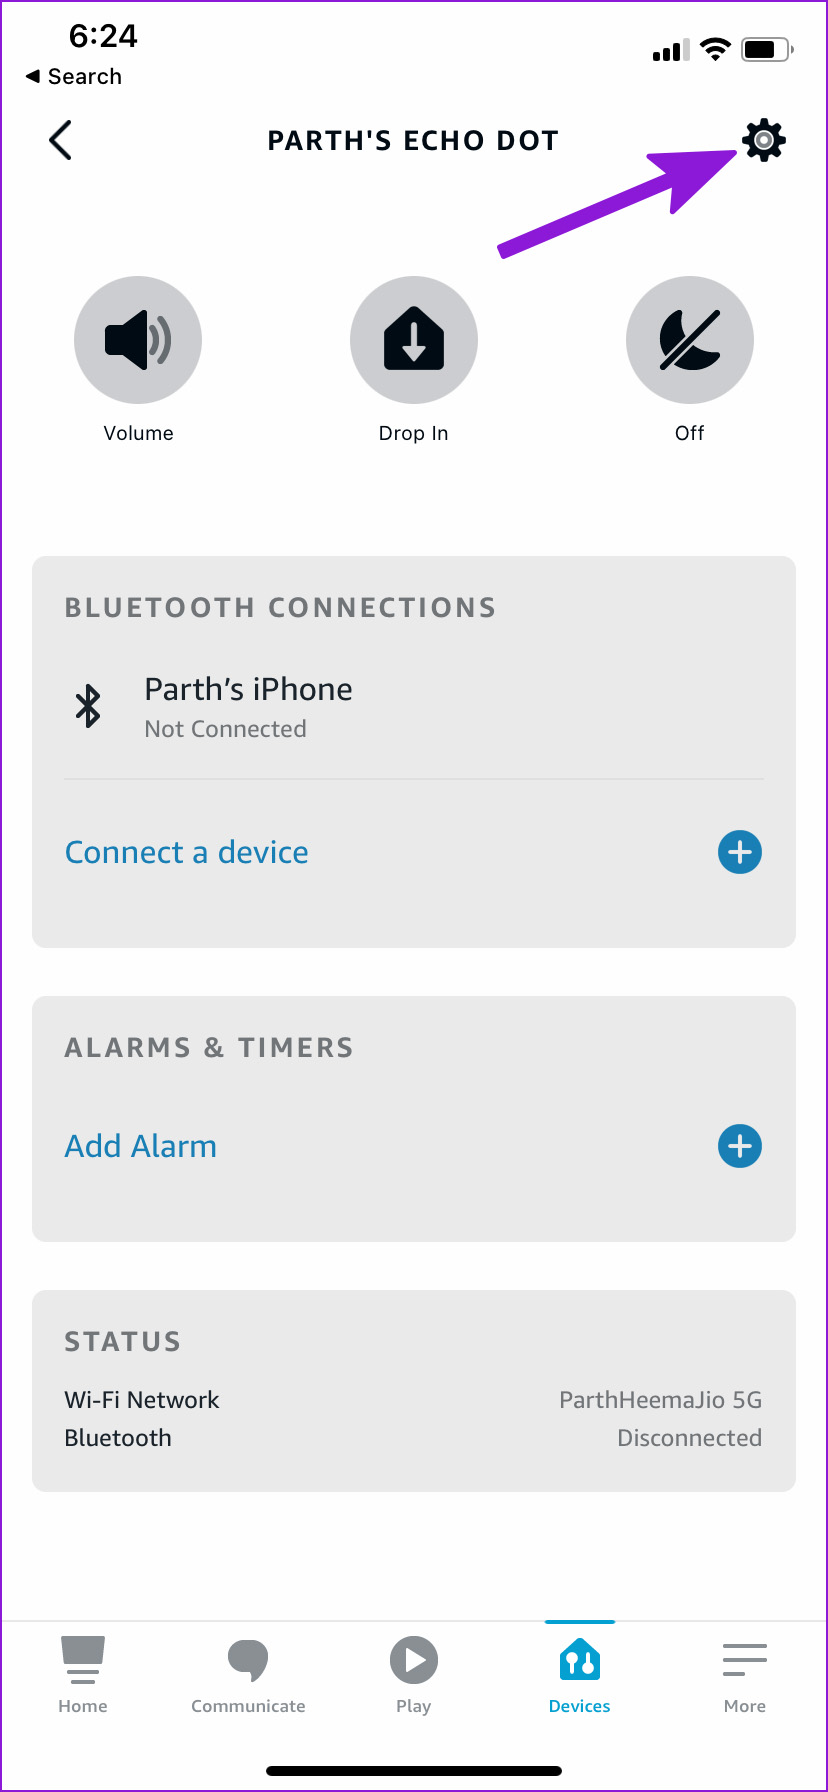Tap the Drop In icon
The height and width of the screenshot is (1792, 828).
(414, 340)
